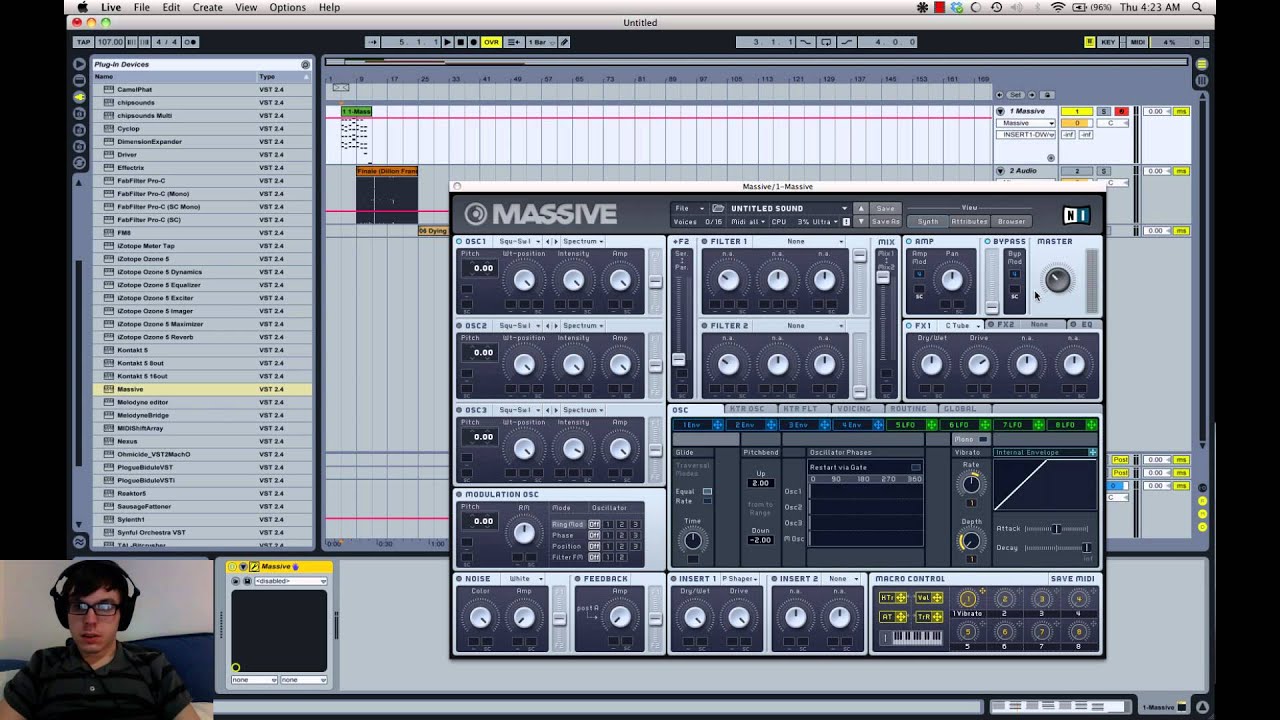Click the TAP tempo button
The width and height of the screenshot is (1280, 720).
84,42
